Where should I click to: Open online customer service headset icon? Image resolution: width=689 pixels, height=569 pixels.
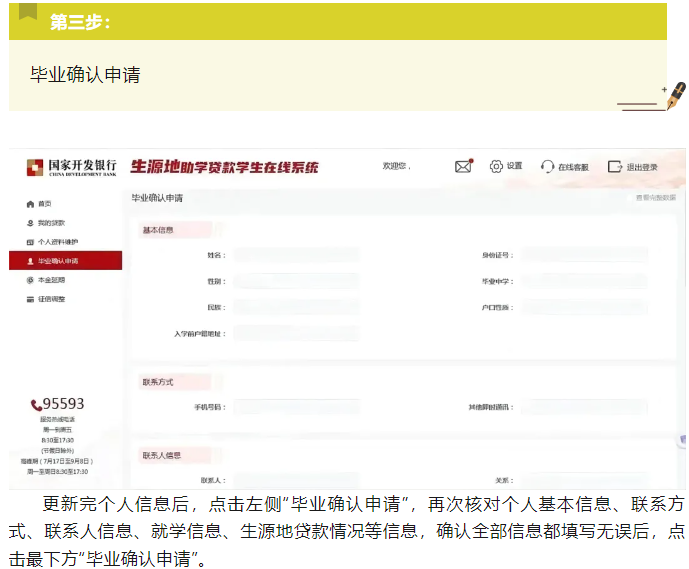pyautogui.click(x=547, y=166)
